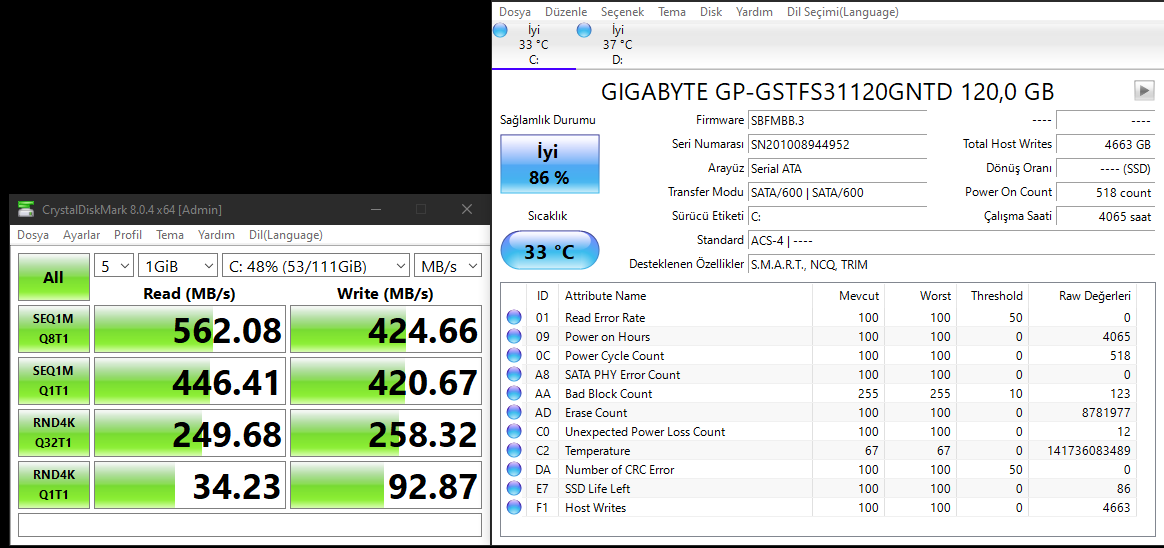
Task: Click the SEQ1M Q8T1 read result bar 562.08
Action: 190,329
